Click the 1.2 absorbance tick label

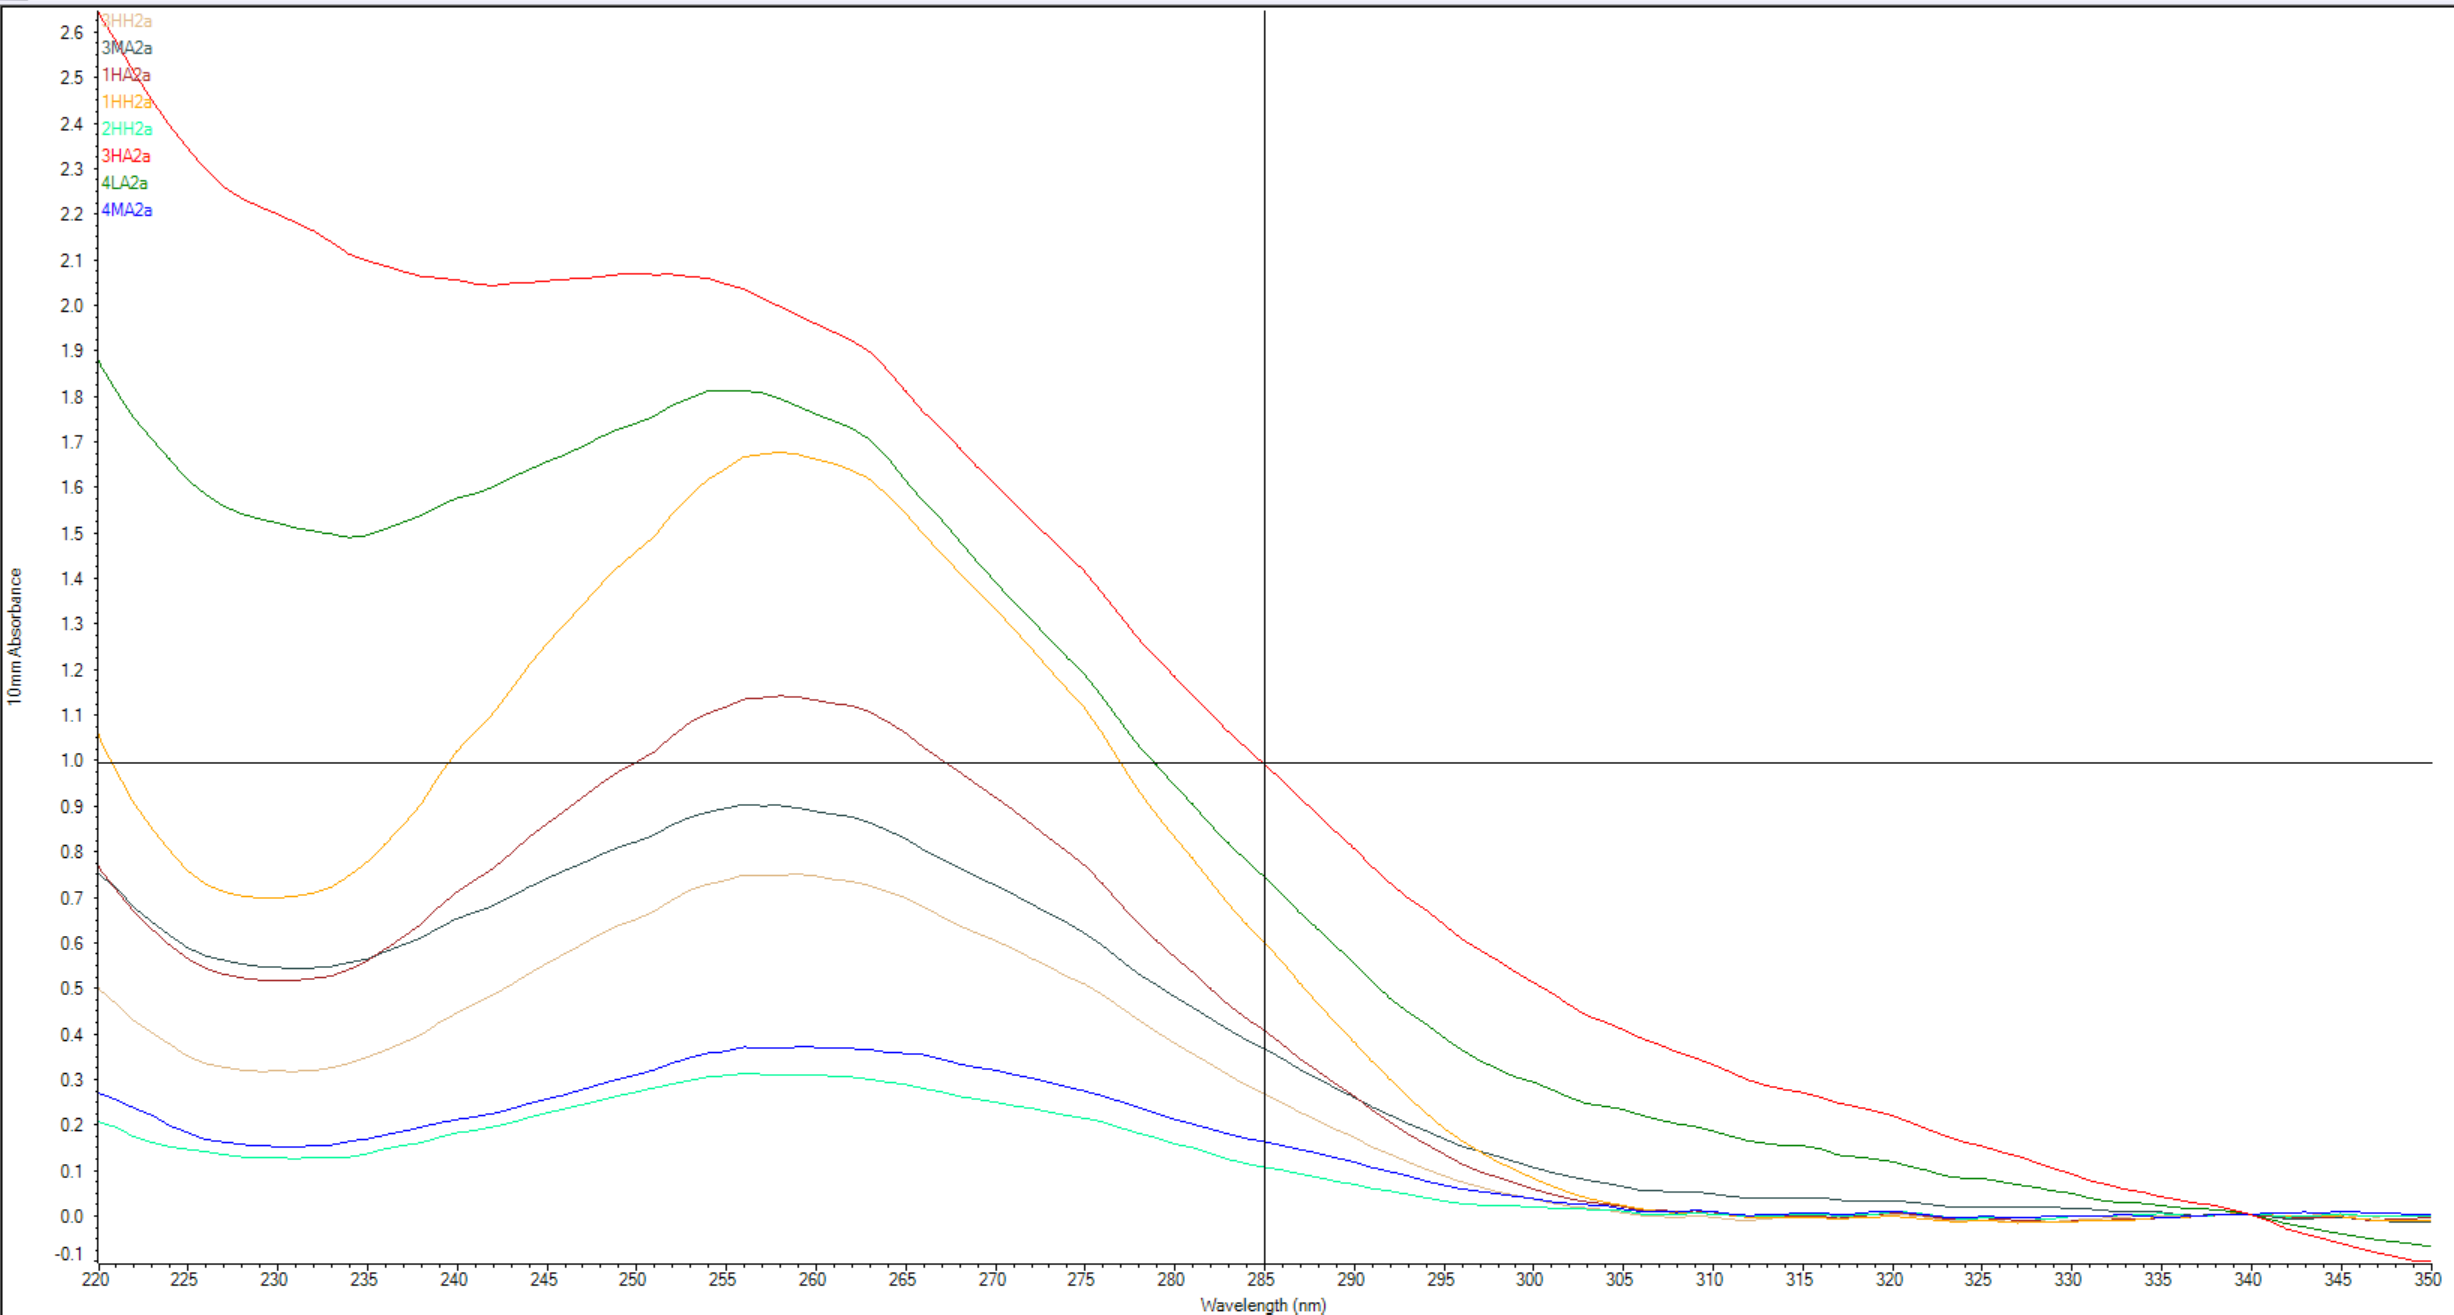[x=72, y=670]
